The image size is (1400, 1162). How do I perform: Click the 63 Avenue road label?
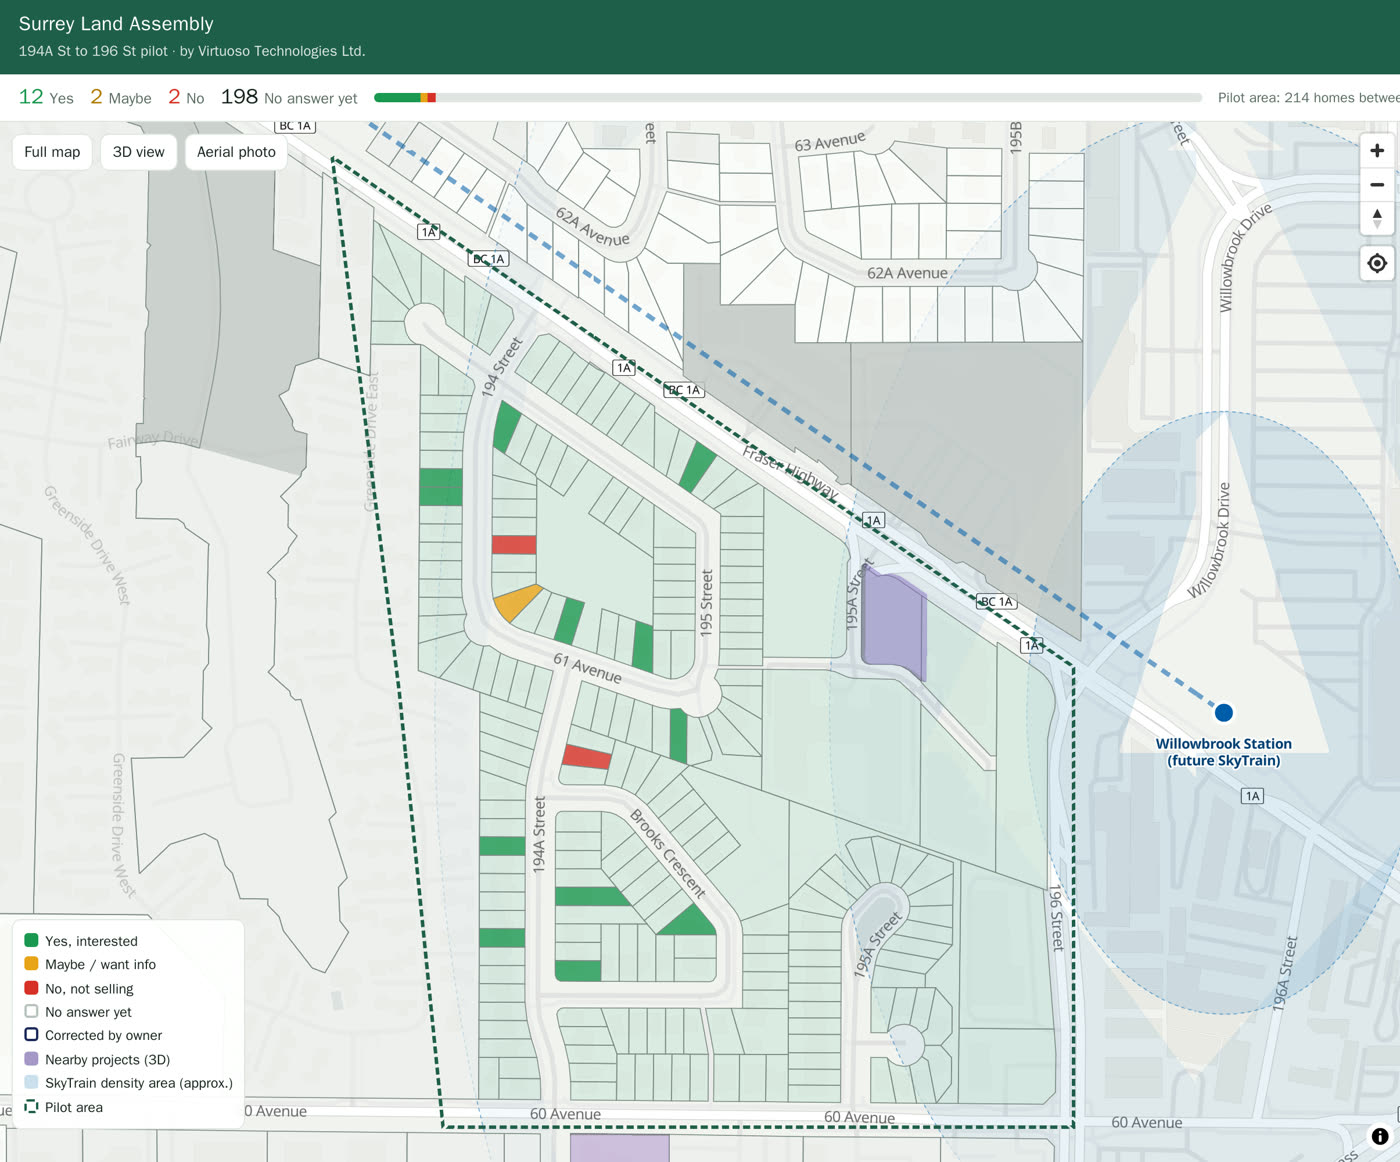click(x=830, y=141)
